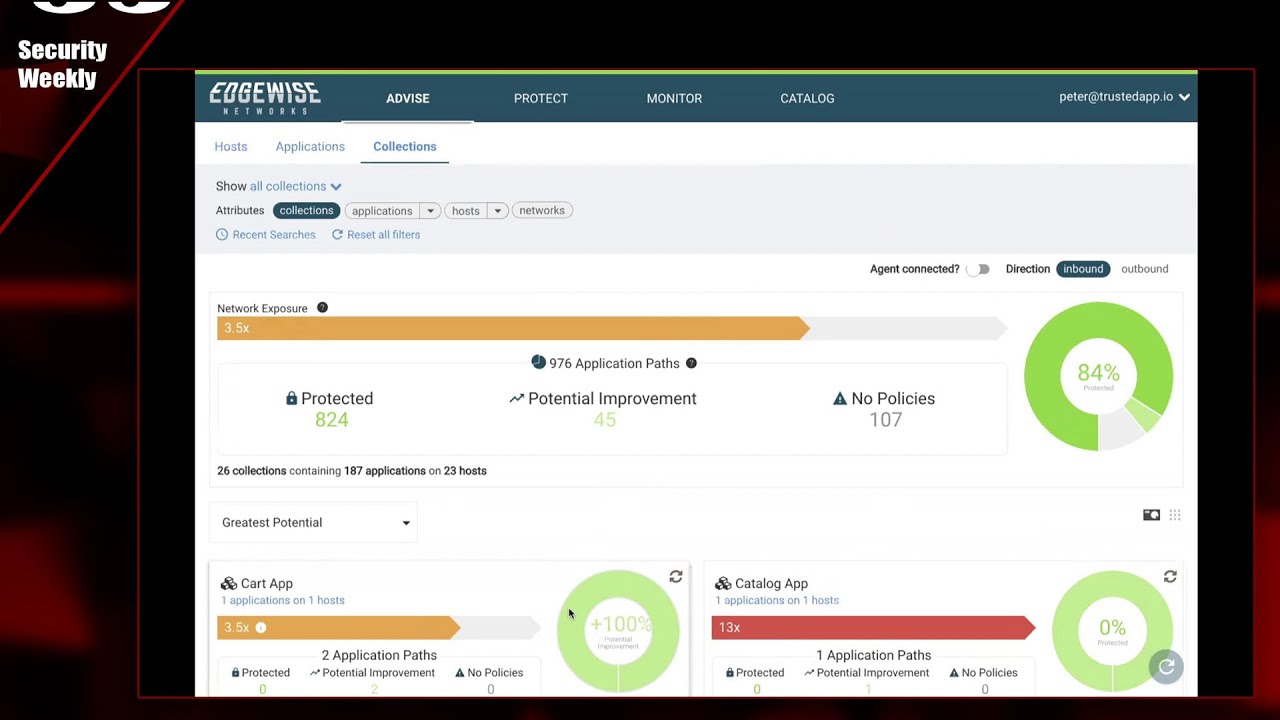
Task: Click the warning icon in Catalog App card
Action: pos(954,673)
